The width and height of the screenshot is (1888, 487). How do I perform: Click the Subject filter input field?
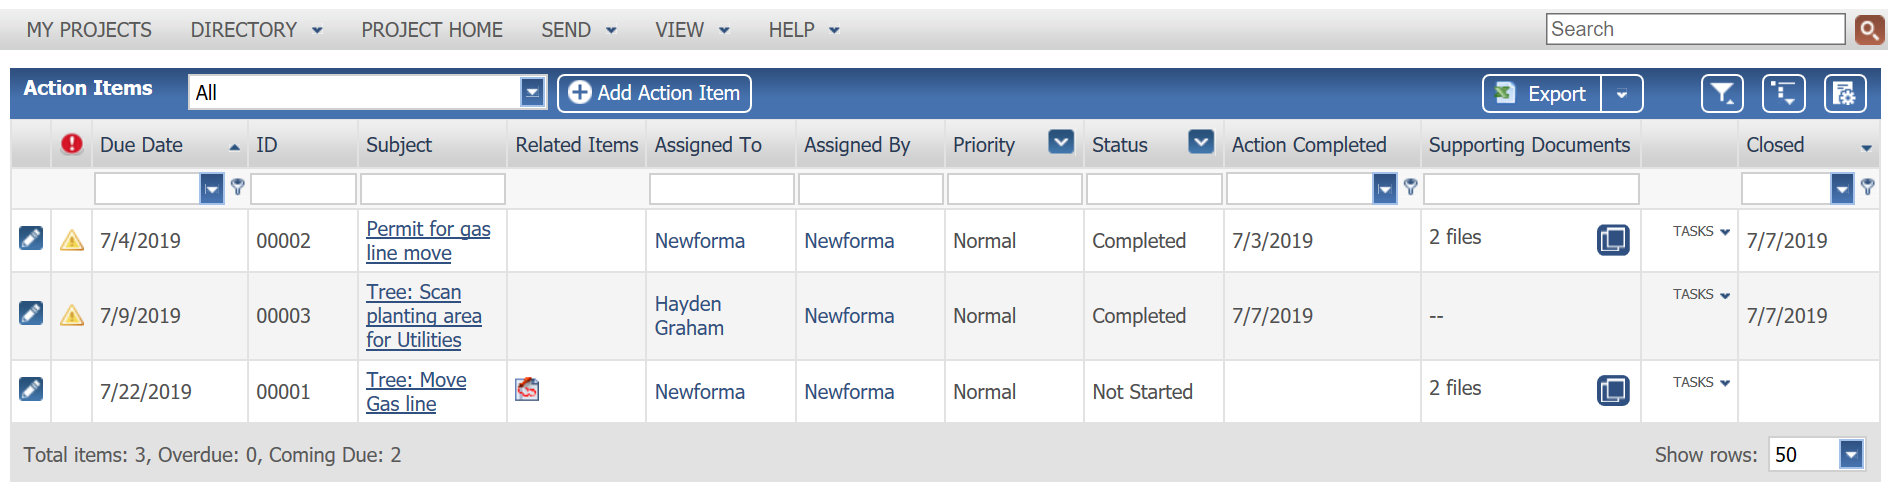[433, 188]
